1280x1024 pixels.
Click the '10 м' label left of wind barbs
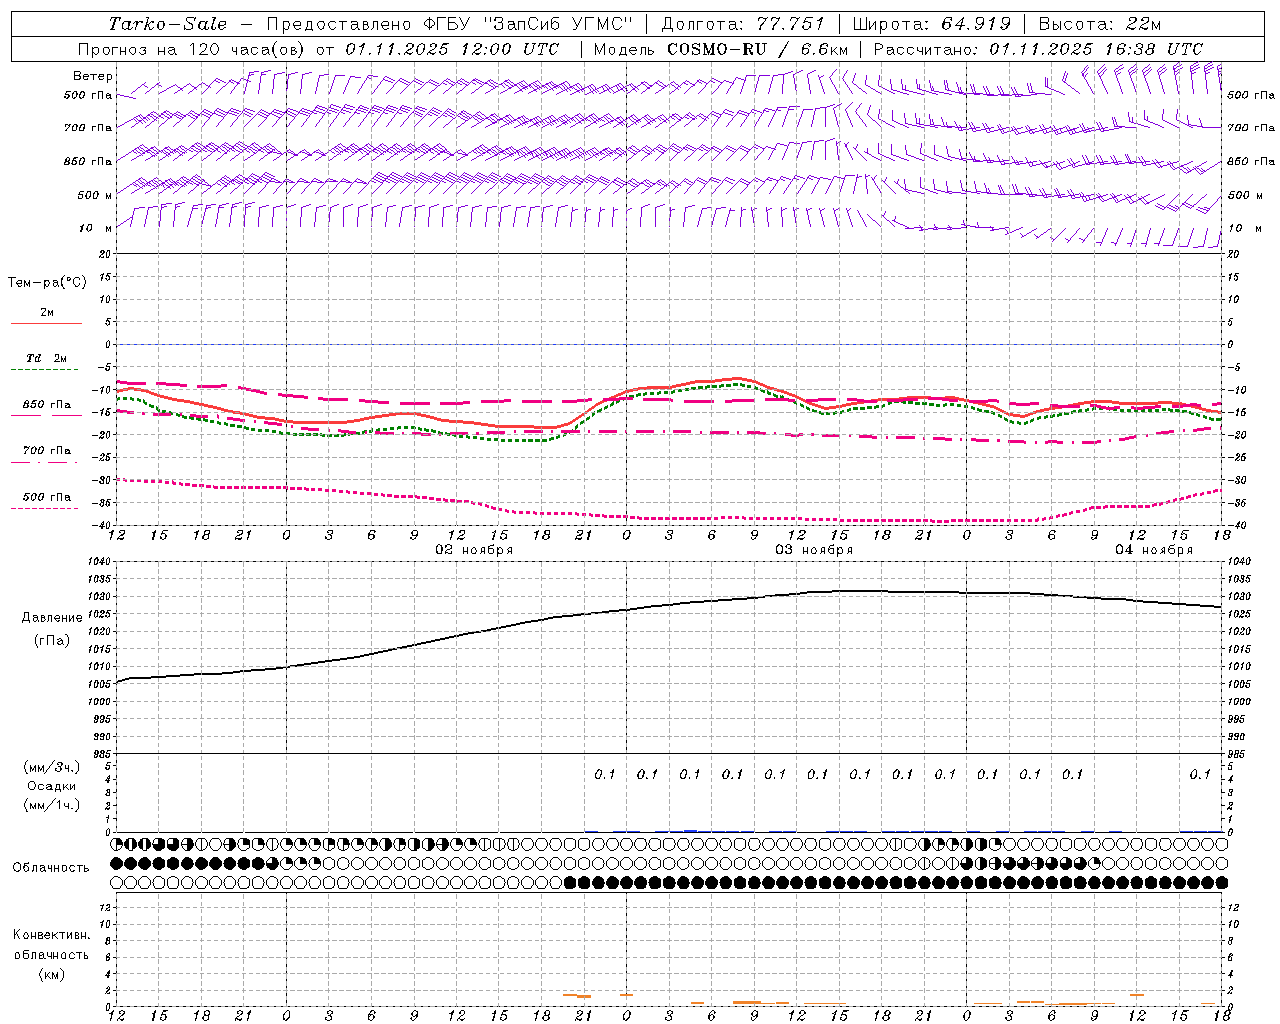[95, 228]
